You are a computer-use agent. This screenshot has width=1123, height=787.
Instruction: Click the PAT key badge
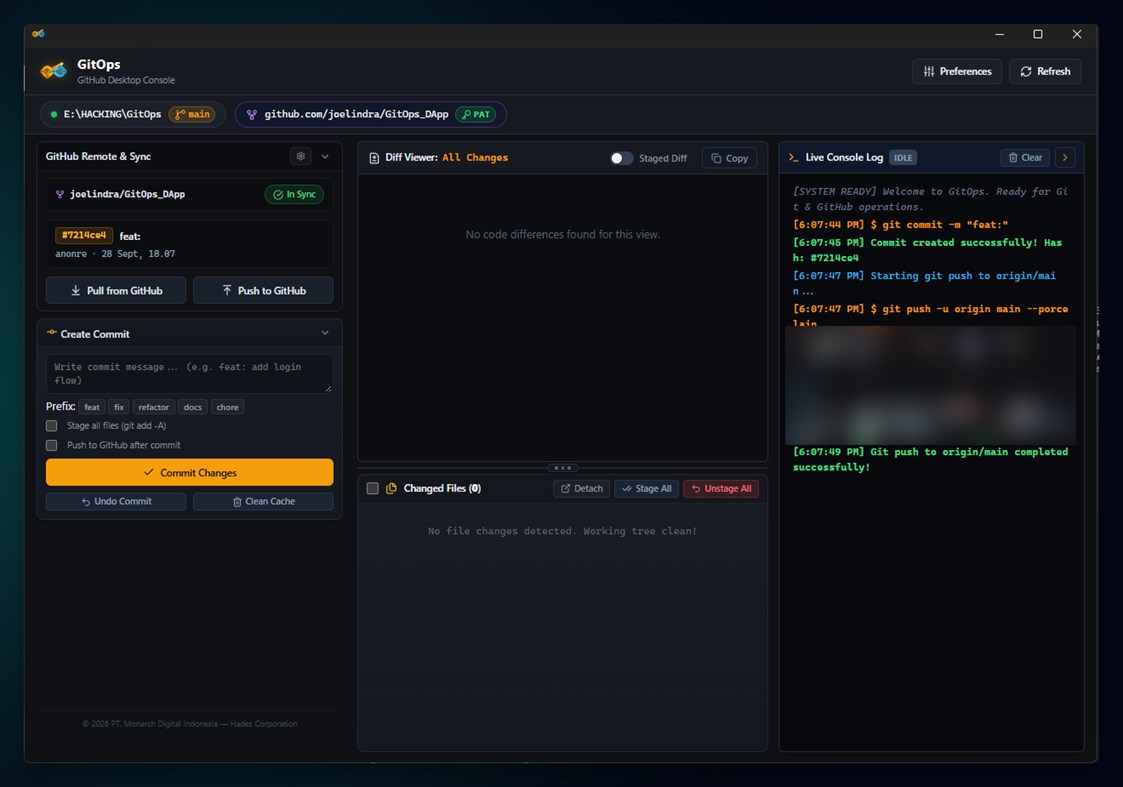point(476,115)
